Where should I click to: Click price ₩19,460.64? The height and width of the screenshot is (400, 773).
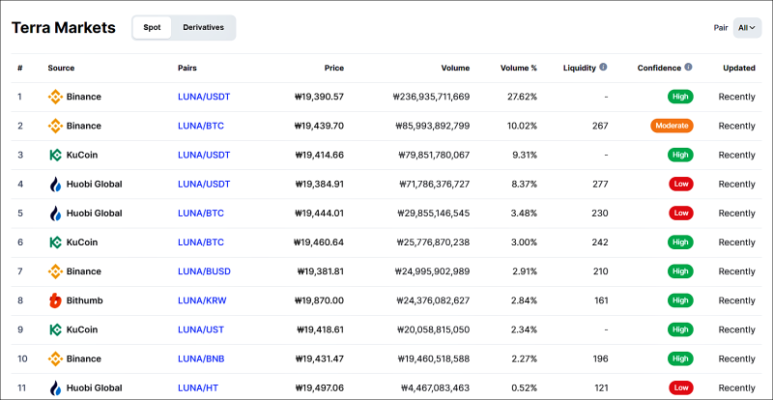[x=318, y=242]
